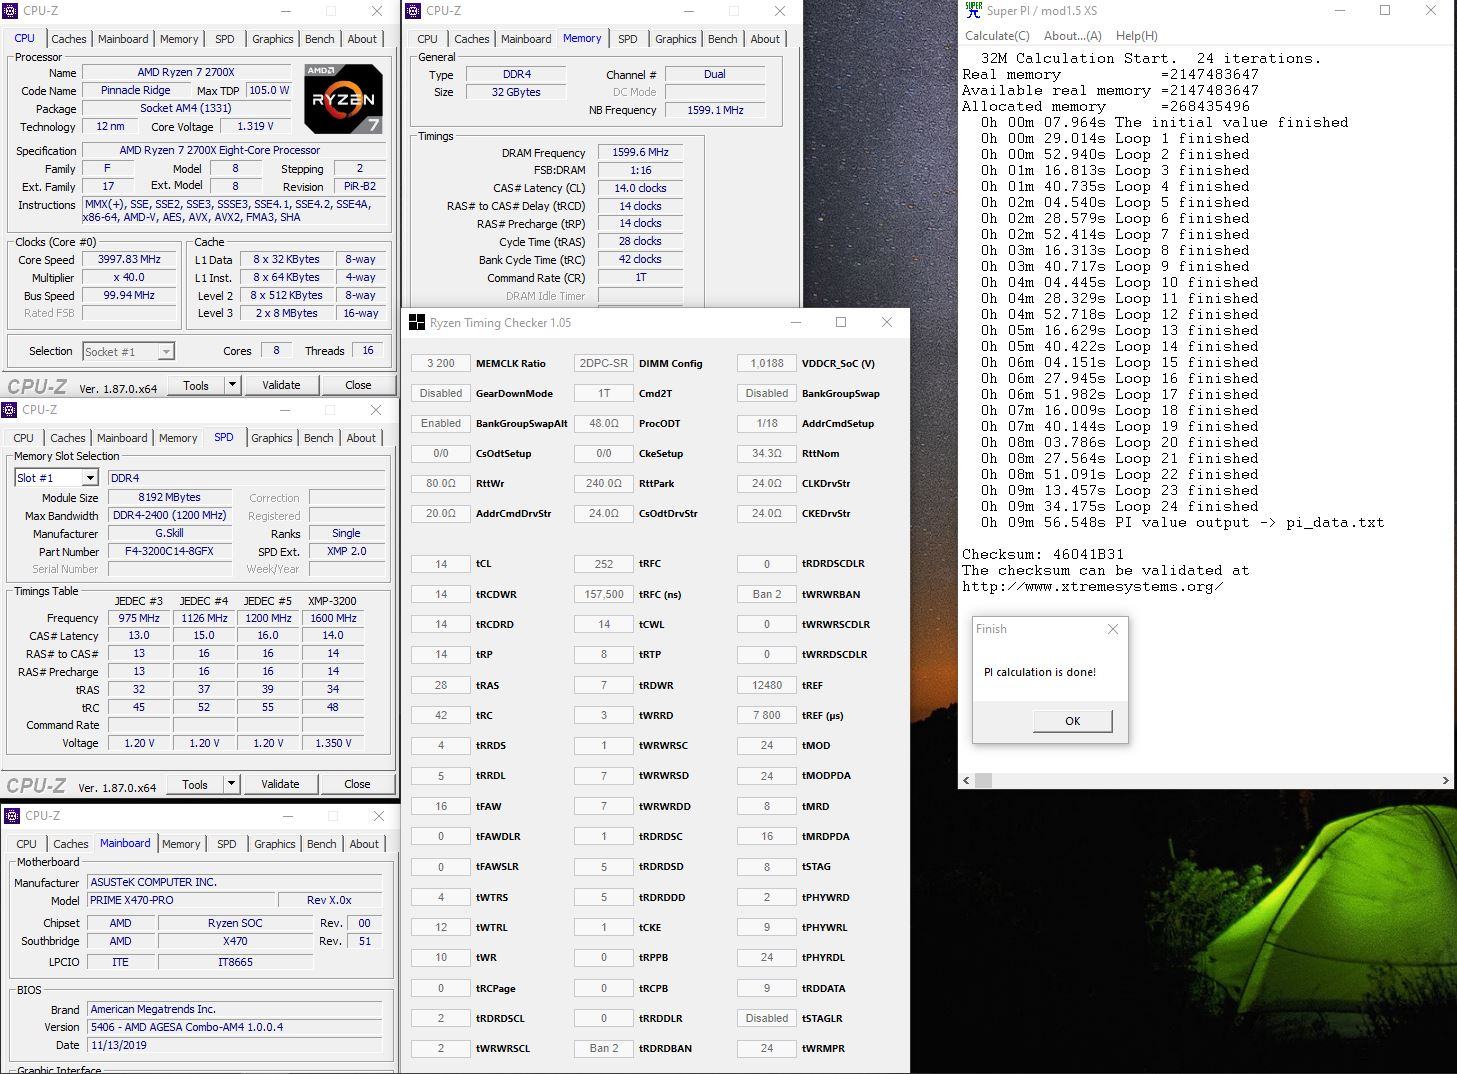Click the BIOS Version 5406 field
This screenshot has width=1457, height=1074.
[x=235, y=1027]
